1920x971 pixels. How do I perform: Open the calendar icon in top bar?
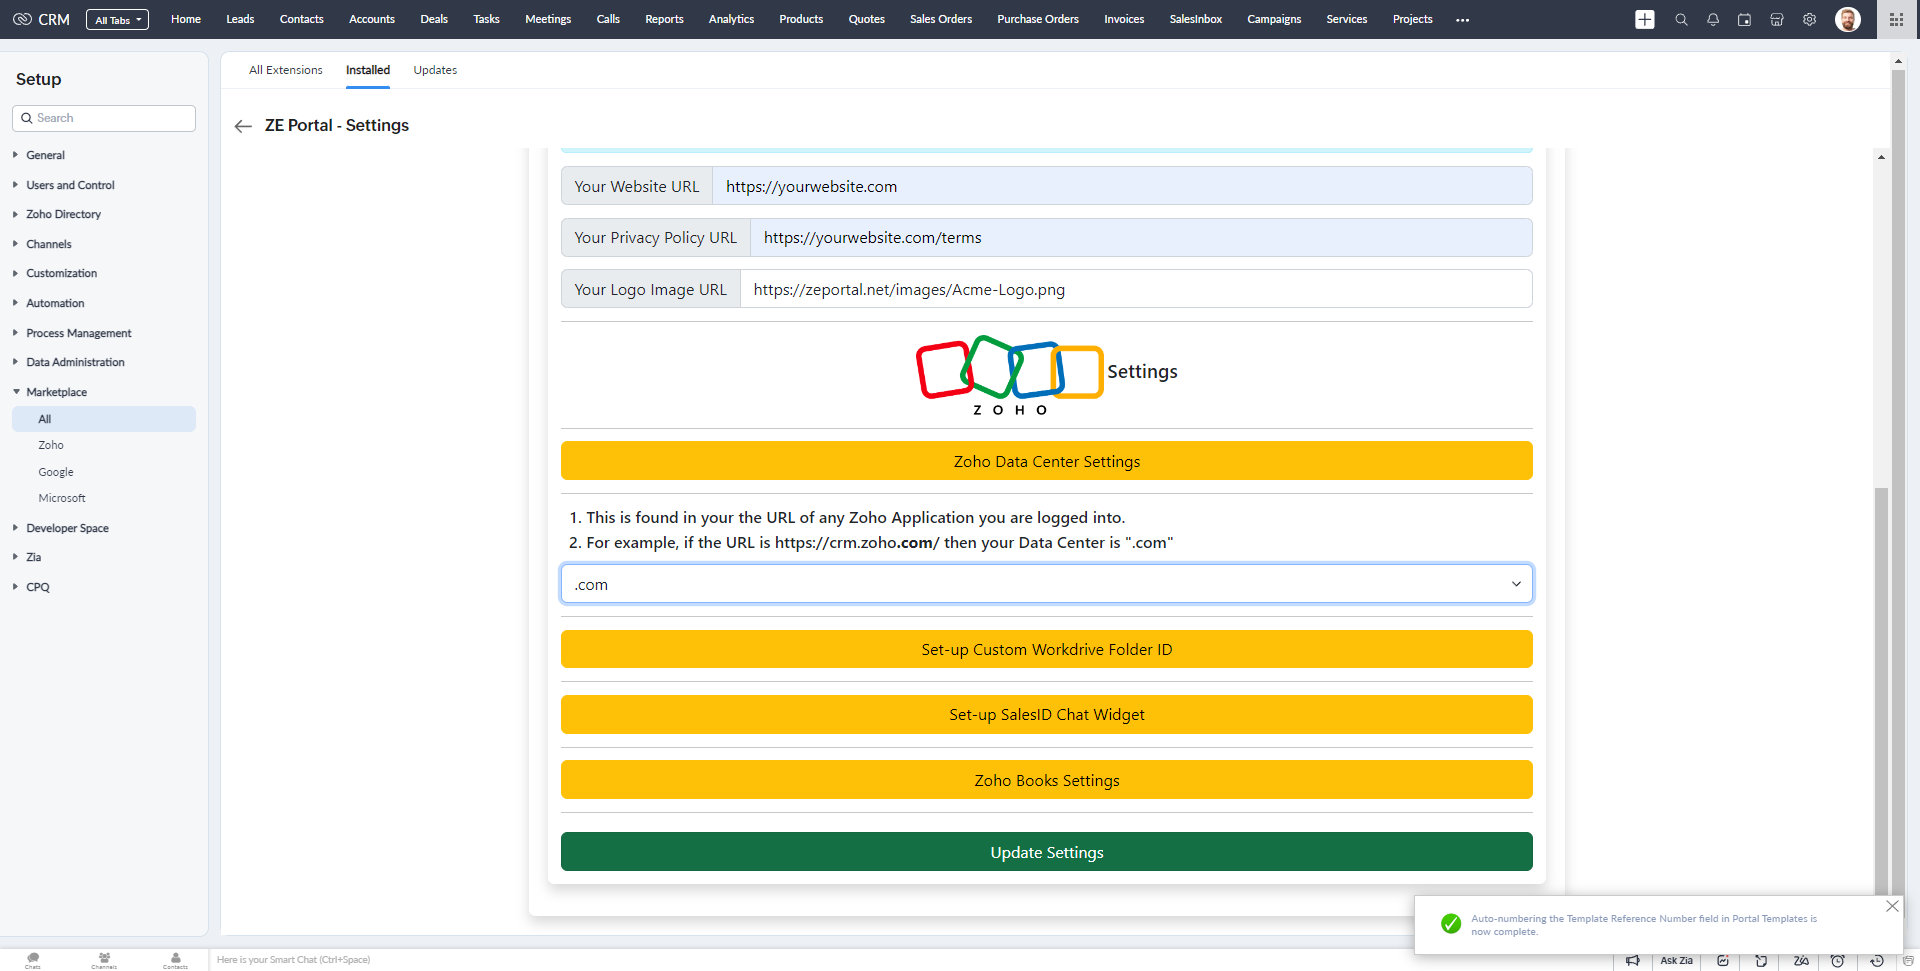pyautogui.click(x=1745, y=20)
